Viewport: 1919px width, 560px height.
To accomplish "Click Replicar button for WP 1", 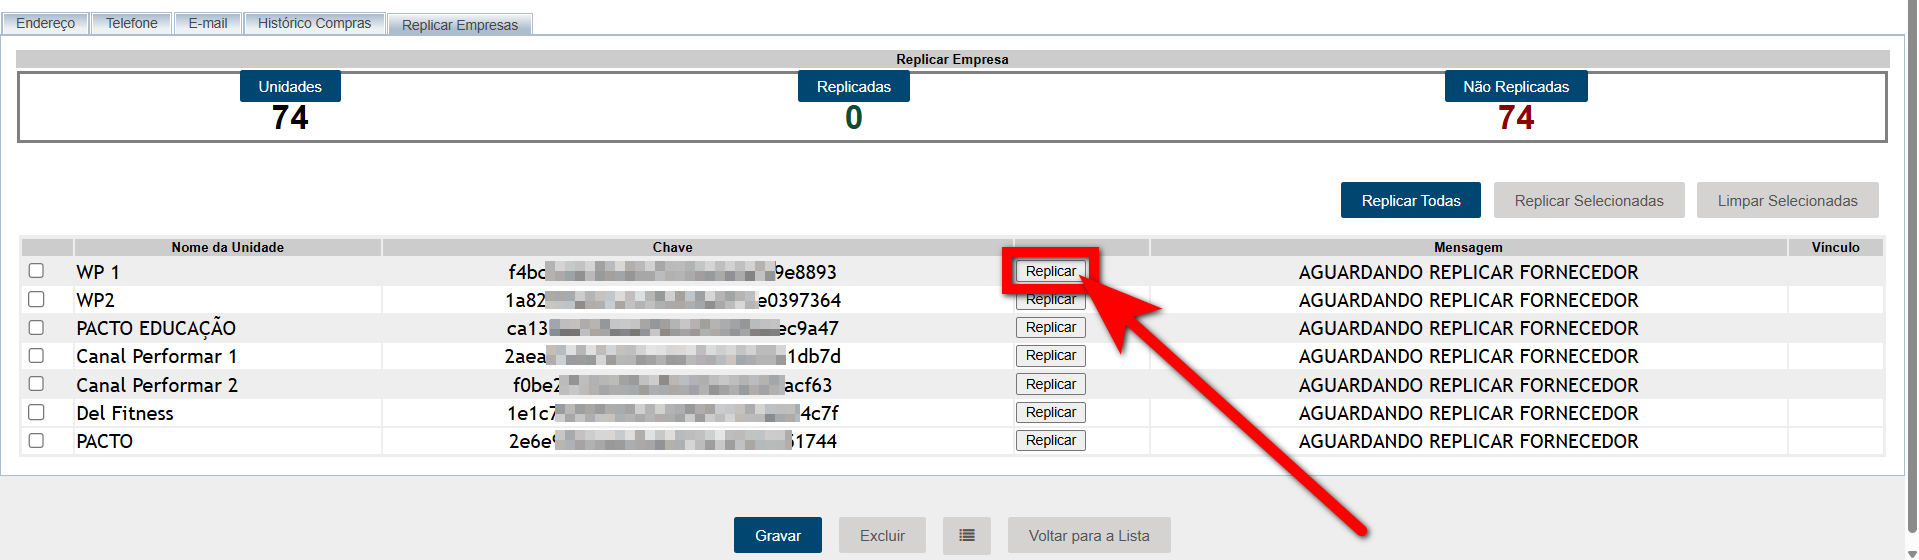I will coord(1050,271).
